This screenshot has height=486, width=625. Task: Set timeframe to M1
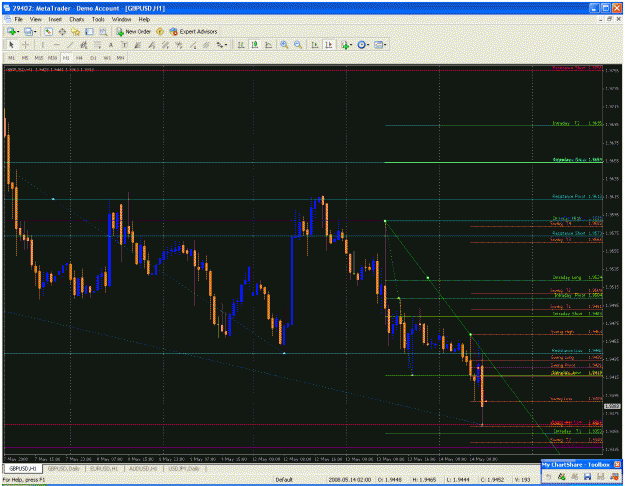tap(12, 58)
